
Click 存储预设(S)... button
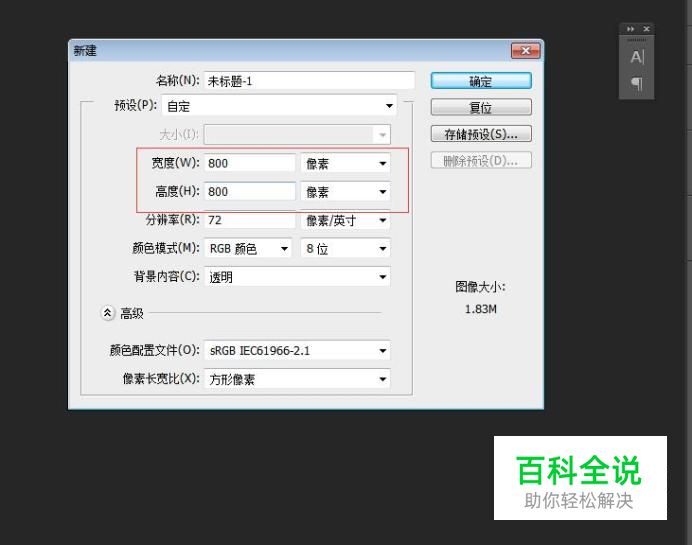tap(481, 134)
